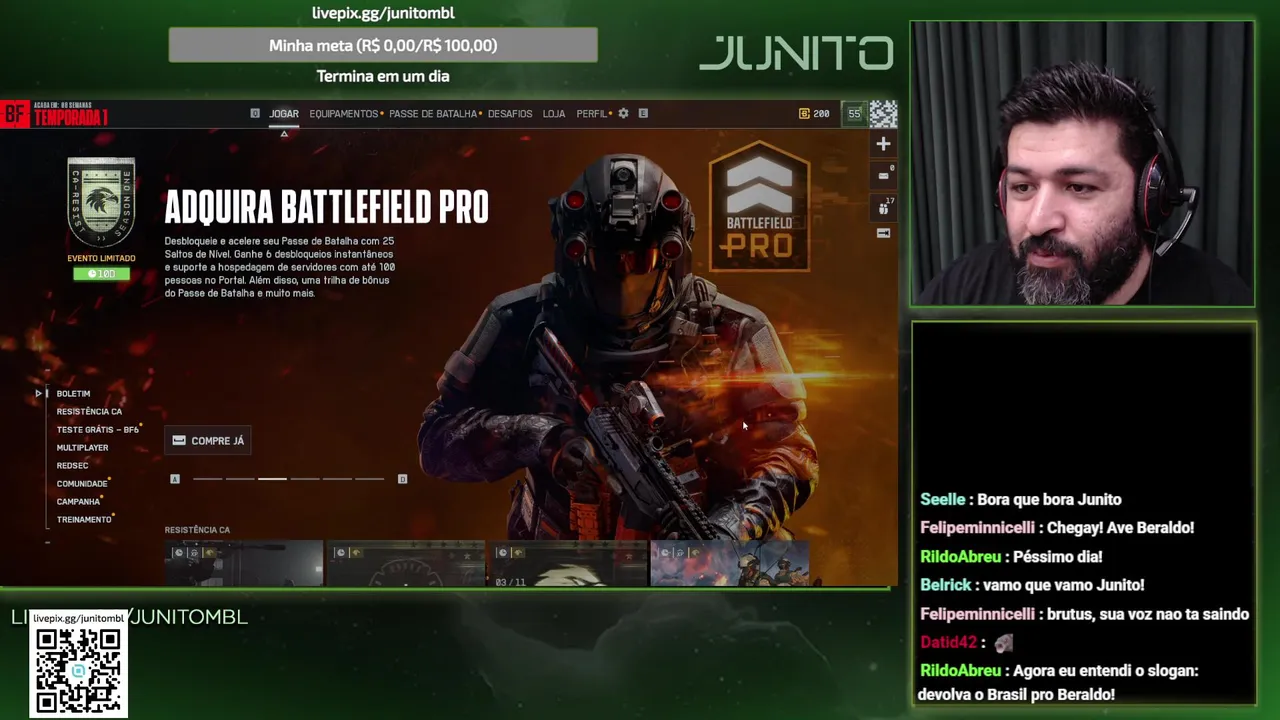Click the level 55 badge
The image size is (1280, 720).
854,114
